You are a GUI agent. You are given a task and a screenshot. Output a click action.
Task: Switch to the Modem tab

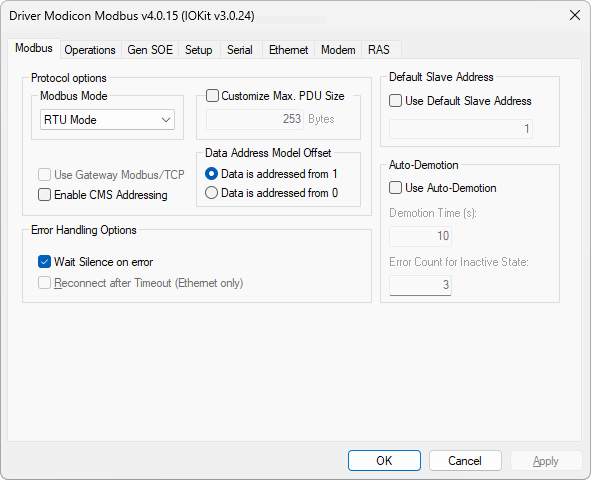(338, 50)
